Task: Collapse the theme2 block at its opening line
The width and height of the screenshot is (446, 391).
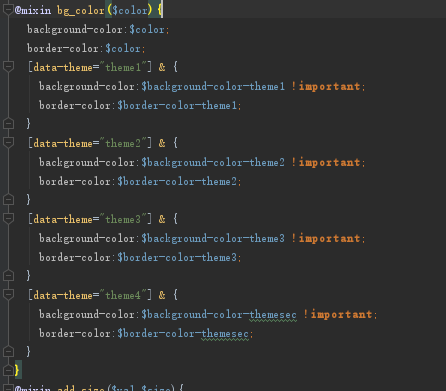Action: (x=8, y=142)
